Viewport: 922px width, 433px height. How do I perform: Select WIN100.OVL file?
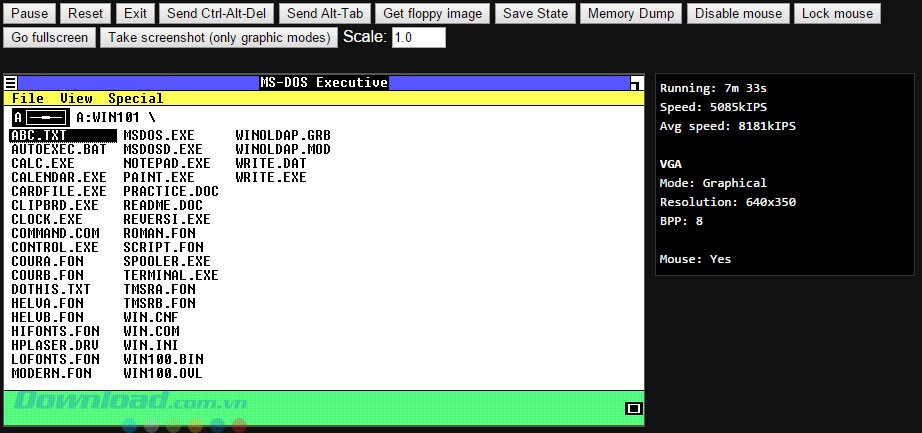[x=162, y=373]
